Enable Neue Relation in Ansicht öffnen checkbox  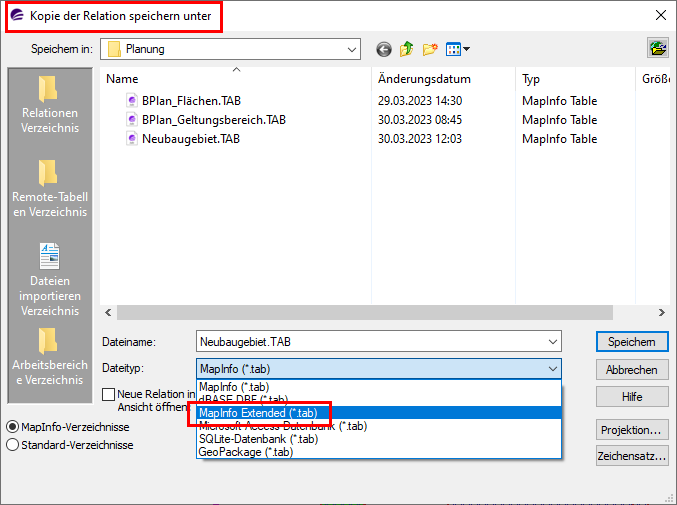(x=108, y=395)
